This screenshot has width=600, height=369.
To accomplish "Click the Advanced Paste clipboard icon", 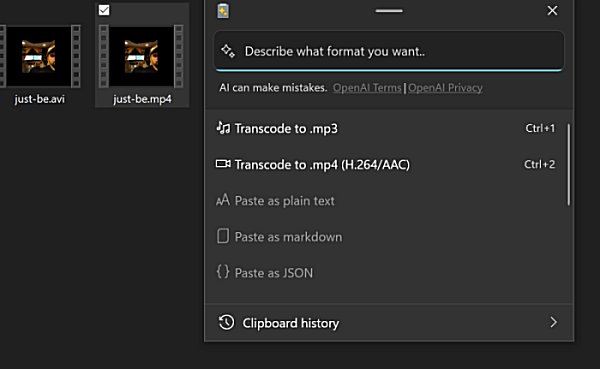I will click(x=223, y=11).
